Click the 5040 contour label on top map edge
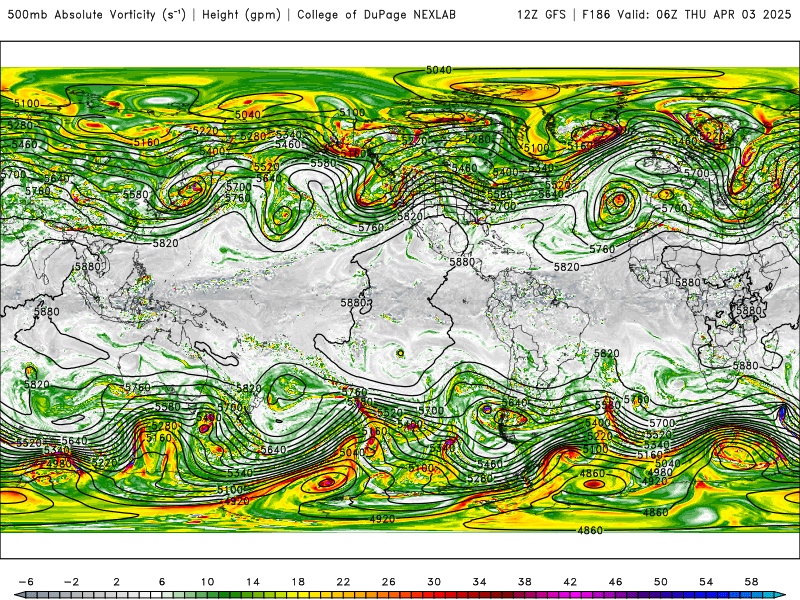Image resolution: width=800 pixels, height=600 pixels. coord(439,70)
